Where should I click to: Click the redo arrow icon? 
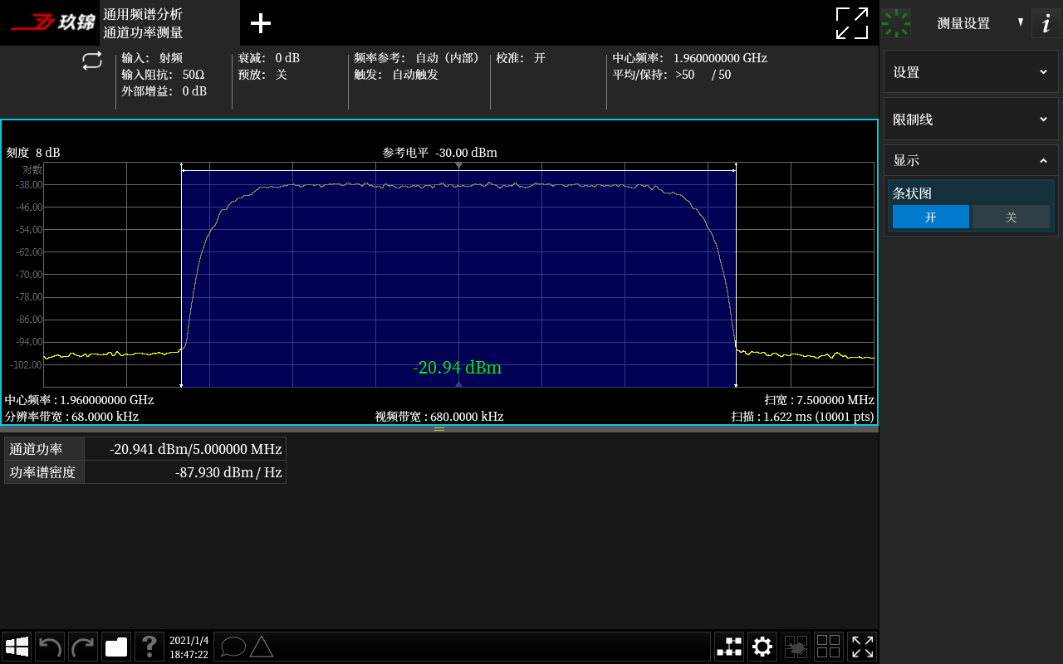83,646
